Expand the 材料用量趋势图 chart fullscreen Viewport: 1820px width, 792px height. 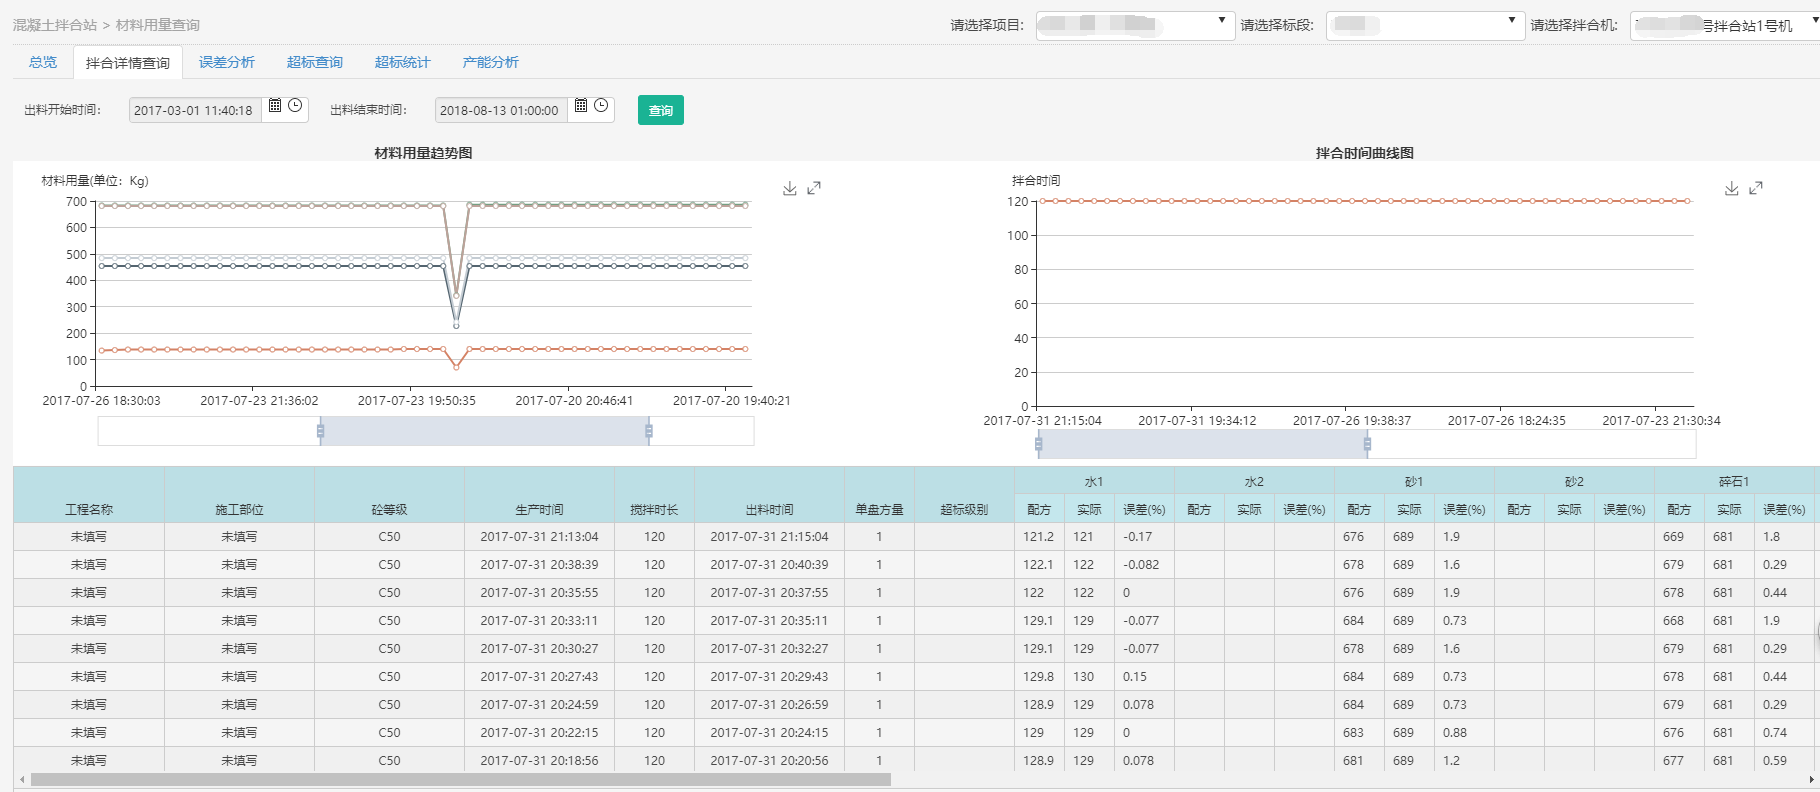814,188
